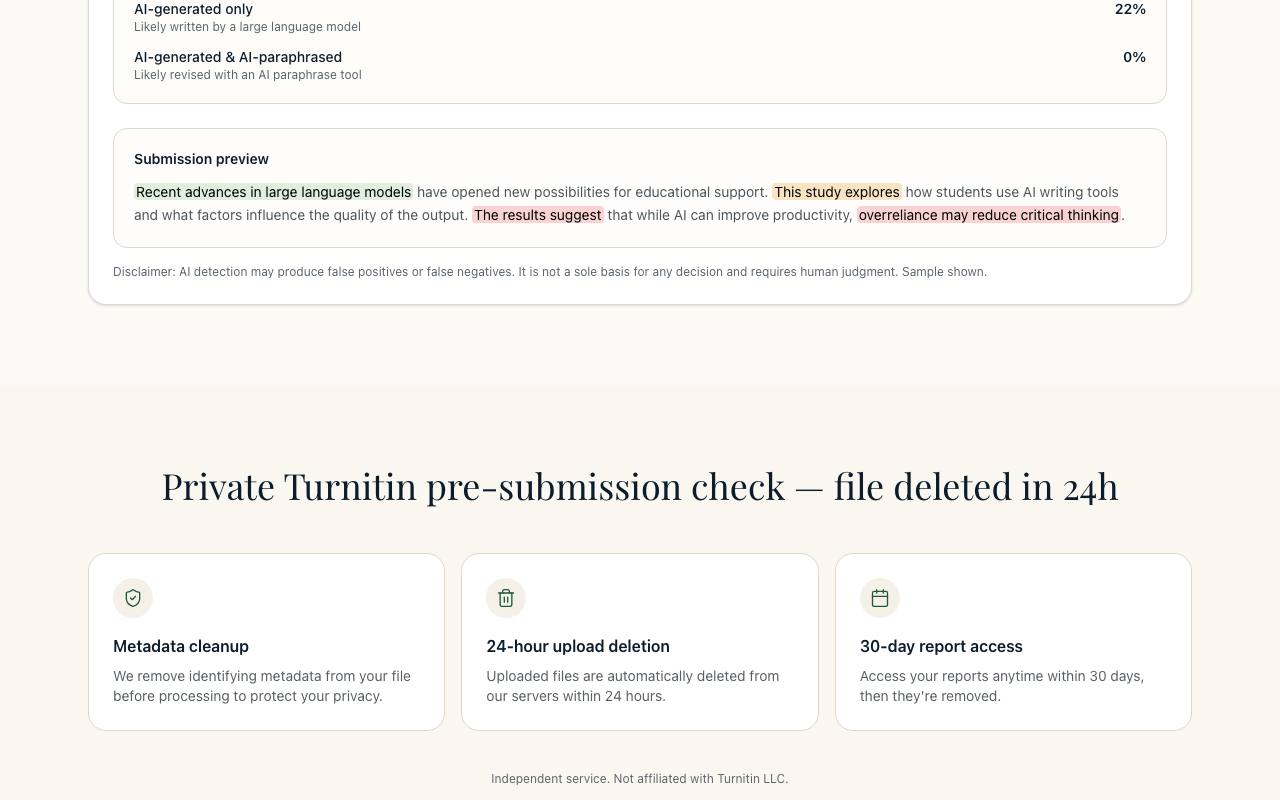The image size is (1280, 800).
Task: Click the 'AI-generated & AI-paraphrased' label
Action: [238, 57]
